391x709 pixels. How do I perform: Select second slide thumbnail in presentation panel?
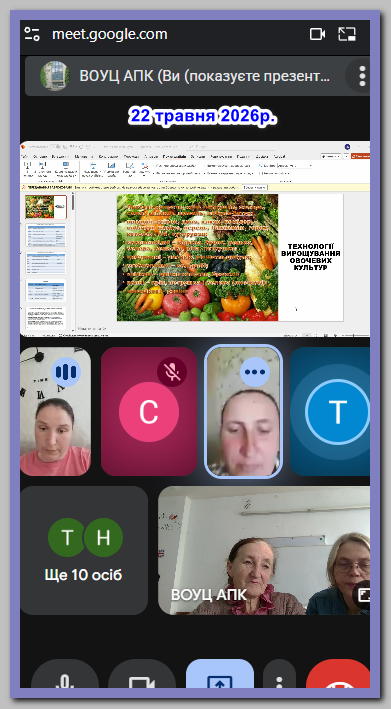46,235
